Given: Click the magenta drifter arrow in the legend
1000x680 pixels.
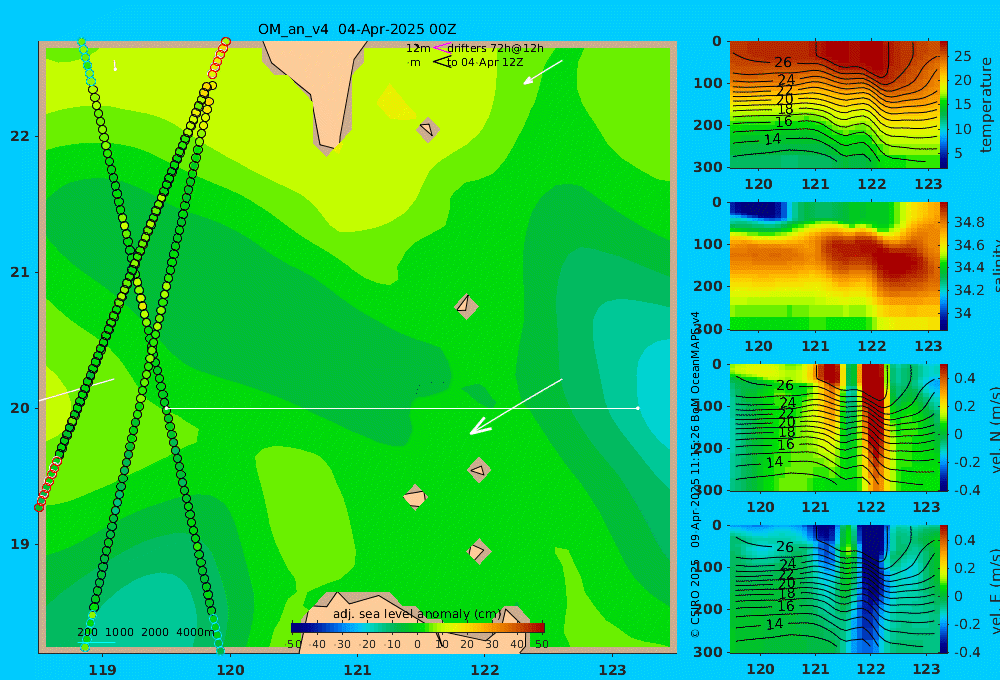Looking at the screenshot, I should (x=441, y=47).
